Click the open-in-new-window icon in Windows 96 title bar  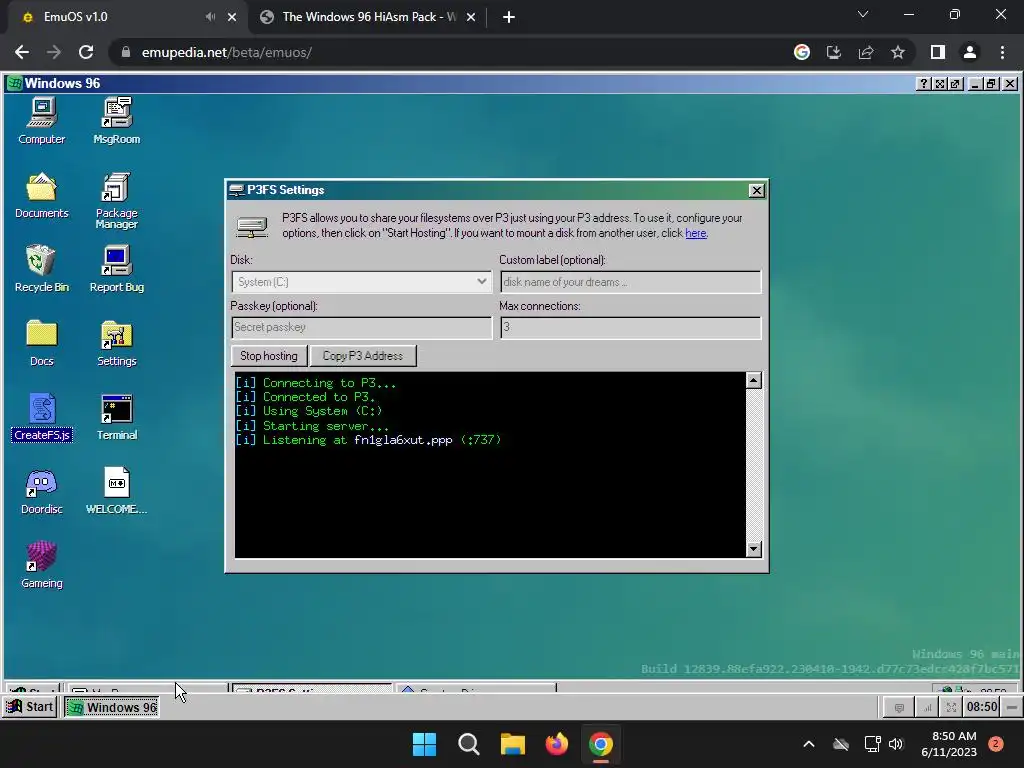[x=955, y=84]
